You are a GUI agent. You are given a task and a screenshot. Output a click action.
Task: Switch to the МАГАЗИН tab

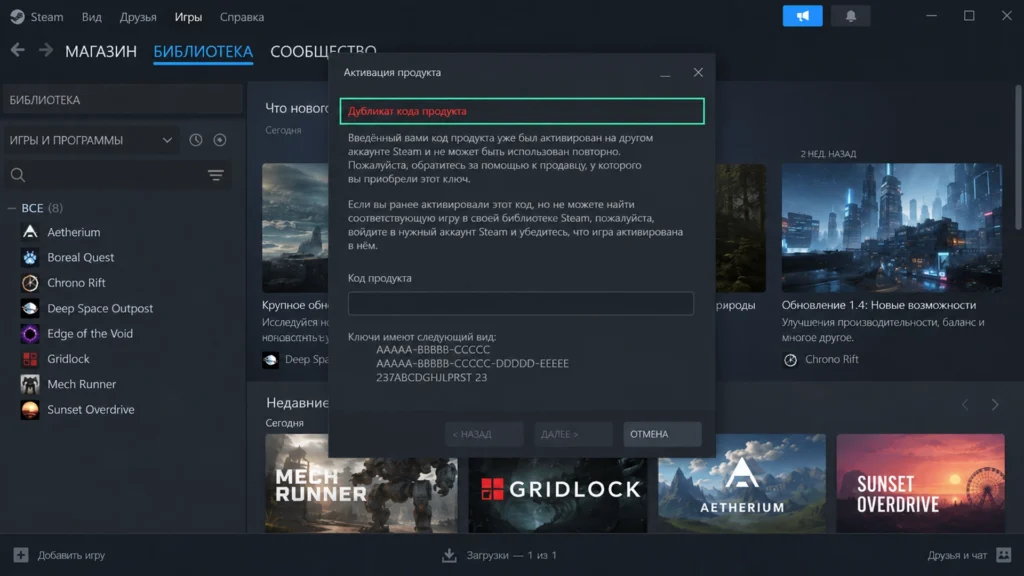coord(101,51)
